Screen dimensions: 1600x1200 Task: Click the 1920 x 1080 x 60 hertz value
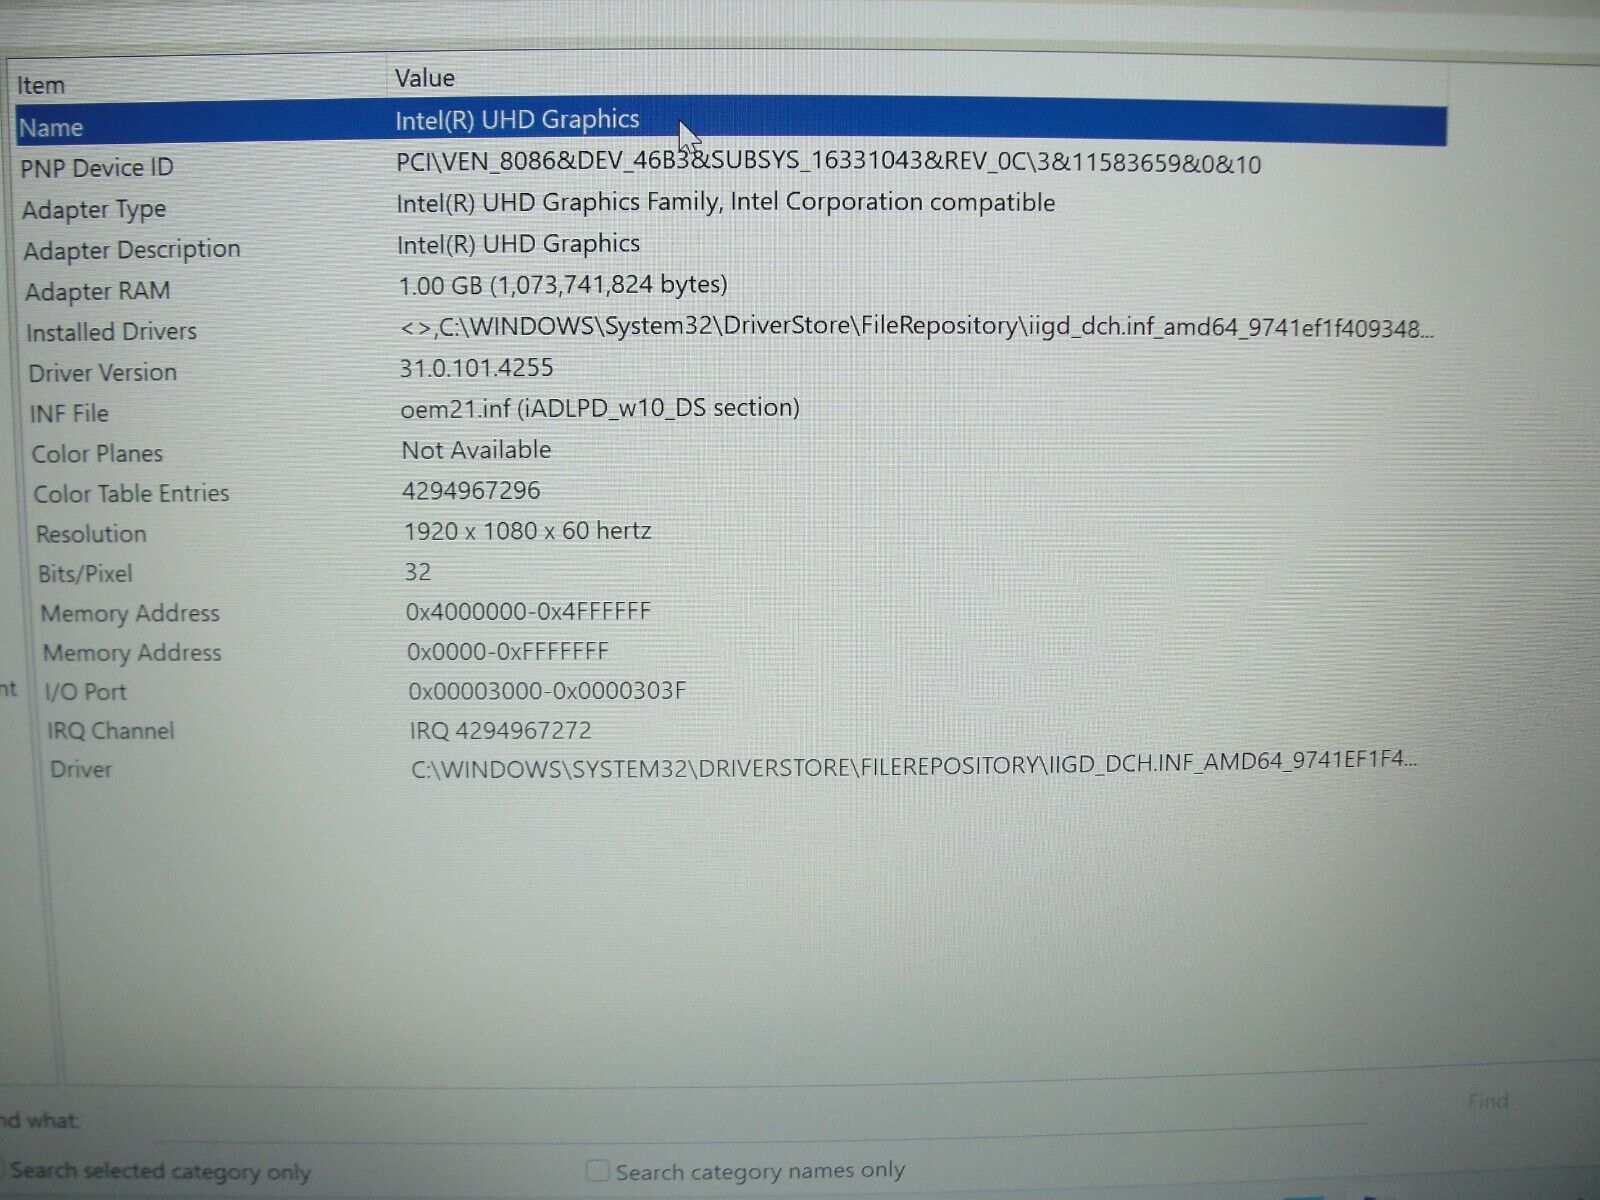[x=528, y=531]
